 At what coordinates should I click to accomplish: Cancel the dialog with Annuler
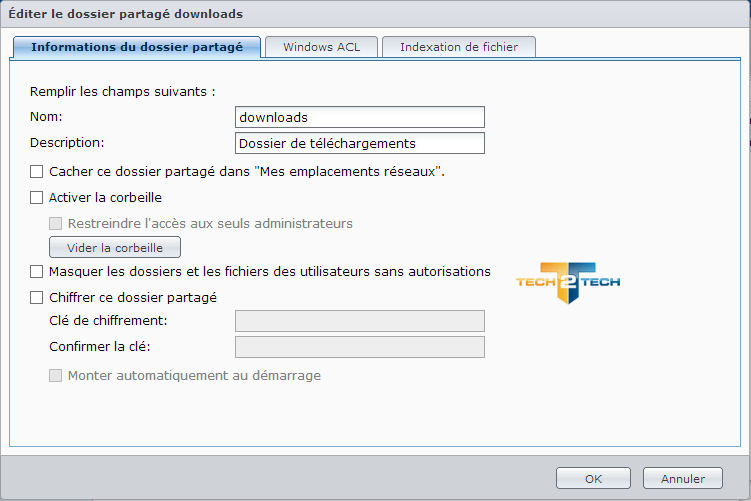pyautogui.click(x=683, y=478)
